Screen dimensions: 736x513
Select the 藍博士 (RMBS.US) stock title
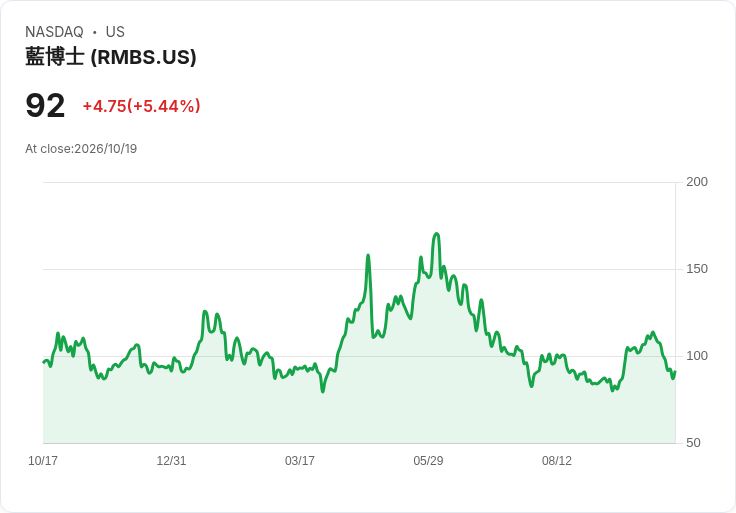[x=111, y=57]
